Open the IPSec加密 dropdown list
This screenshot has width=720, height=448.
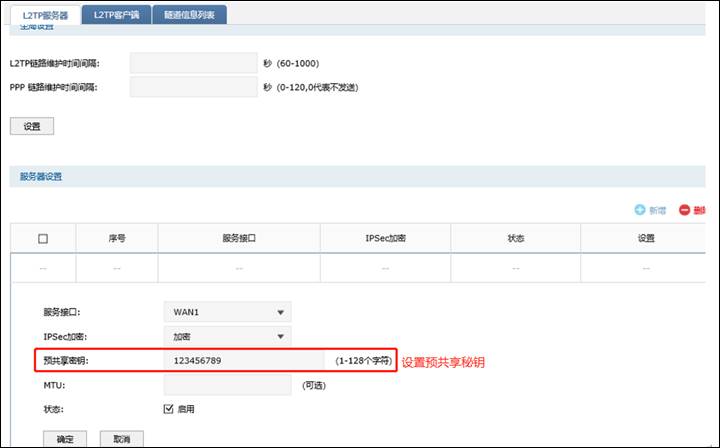click(x=227, y=336)
